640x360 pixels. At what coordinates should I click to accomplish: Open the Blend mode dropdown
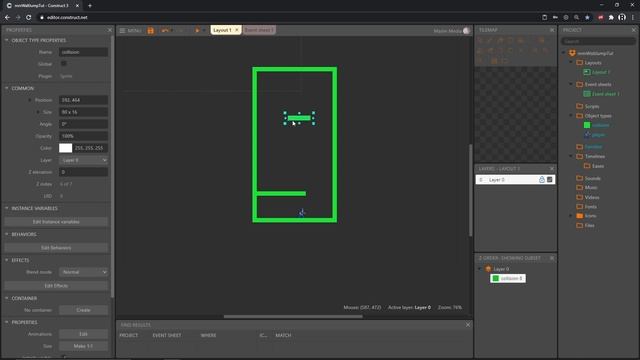coord(84,272)
